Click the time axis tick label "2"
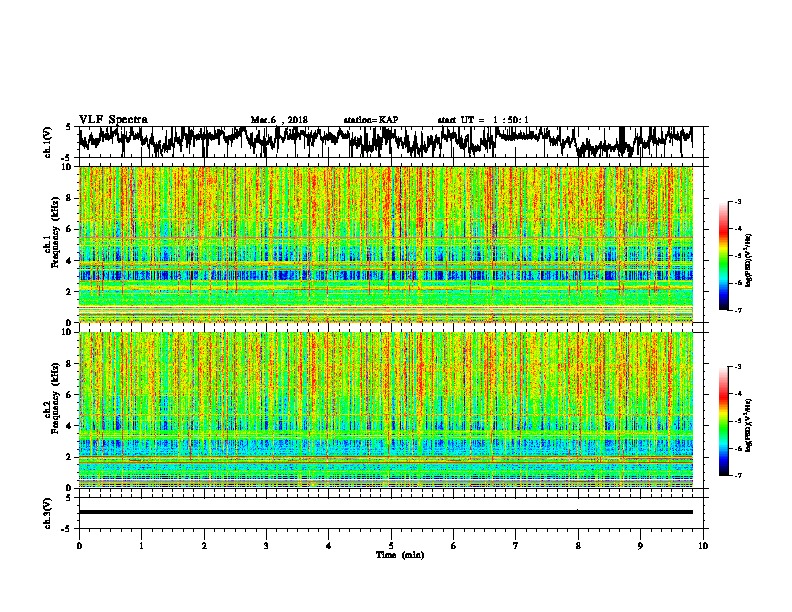The image size is (792, 612). (204, 546)
